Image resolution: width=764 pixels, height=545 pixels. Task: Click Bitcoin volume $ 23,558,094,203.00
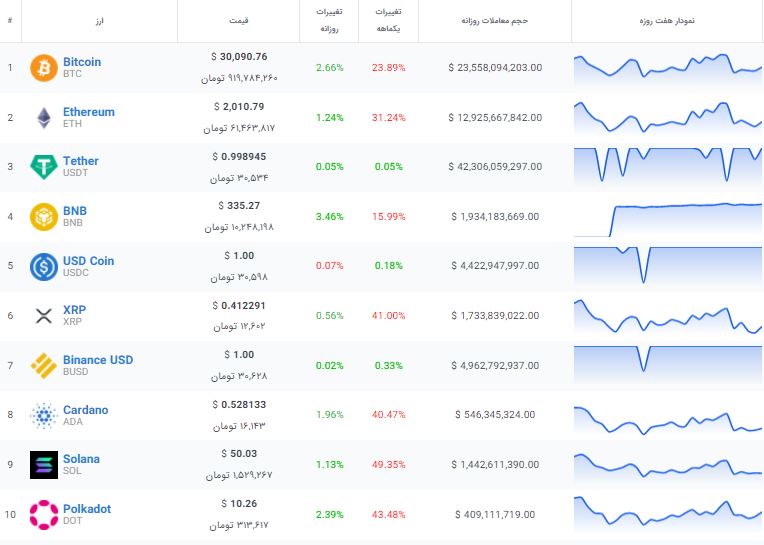(x=495, y=68)
